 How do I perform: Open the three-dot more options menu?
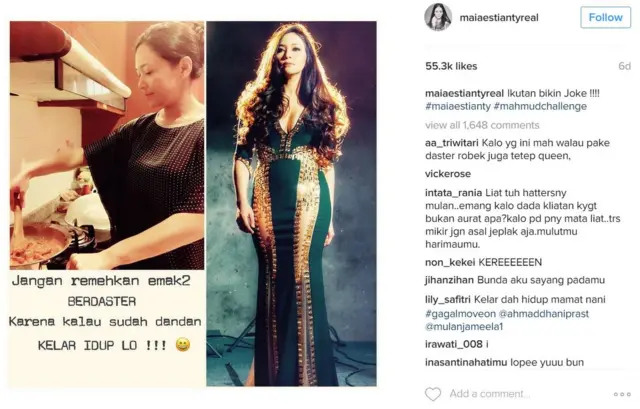tap(622, 394)
